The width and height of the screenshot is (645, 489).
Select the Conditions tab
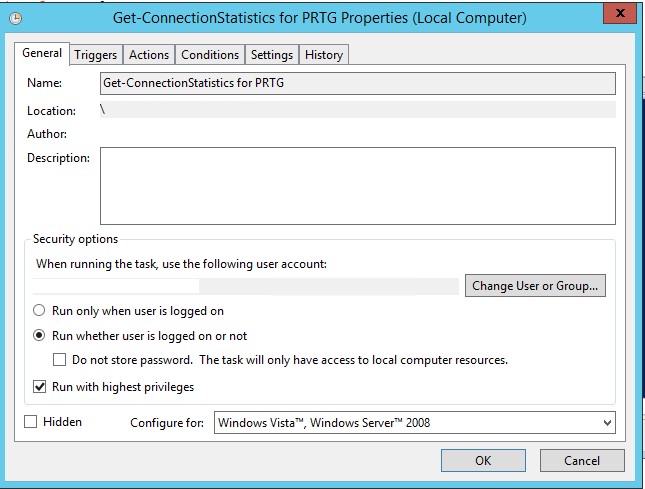(x=210, y=55)
